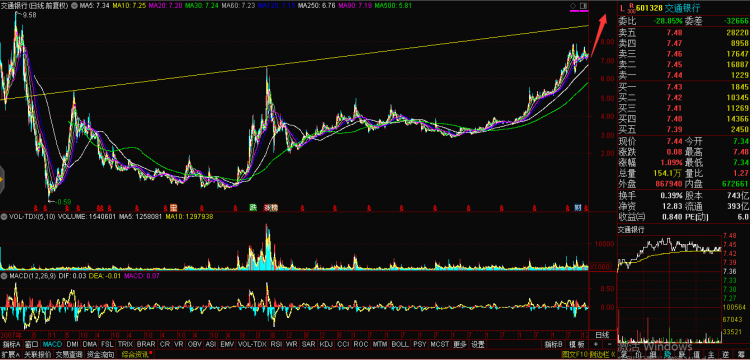Click the green 跌 event marker
Screen dimensions: 750x360
click(253, 207)
